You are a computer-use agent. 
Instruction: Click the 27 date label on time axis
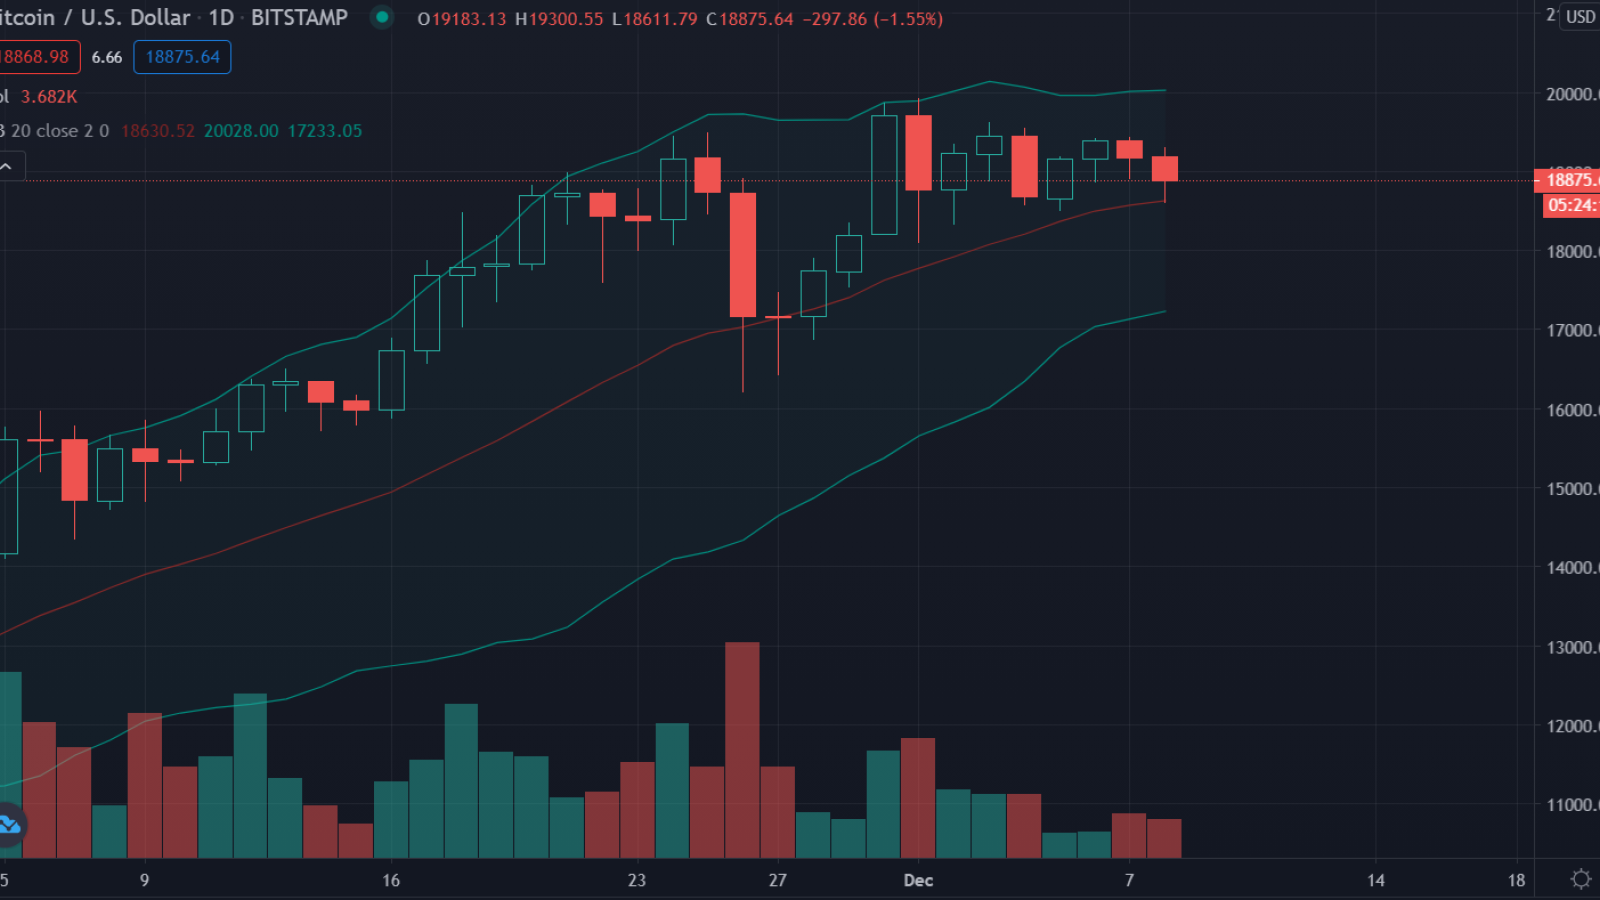[778, 880]
